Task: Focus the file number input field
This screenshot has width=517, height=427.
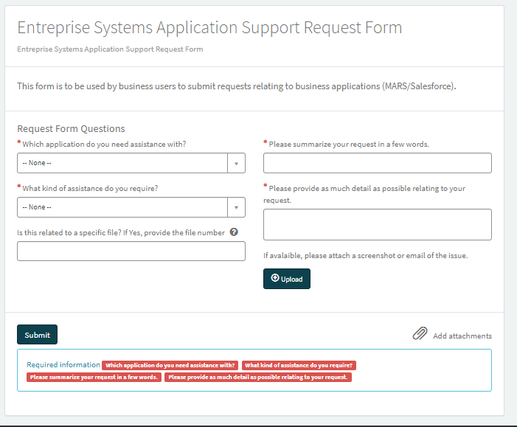Action: pos(131,251)
